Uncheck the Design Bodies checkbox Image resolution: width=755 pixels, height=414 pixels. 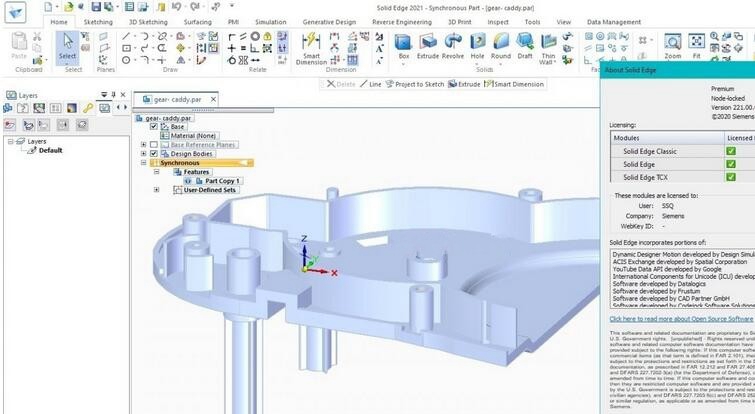[154, 154]
